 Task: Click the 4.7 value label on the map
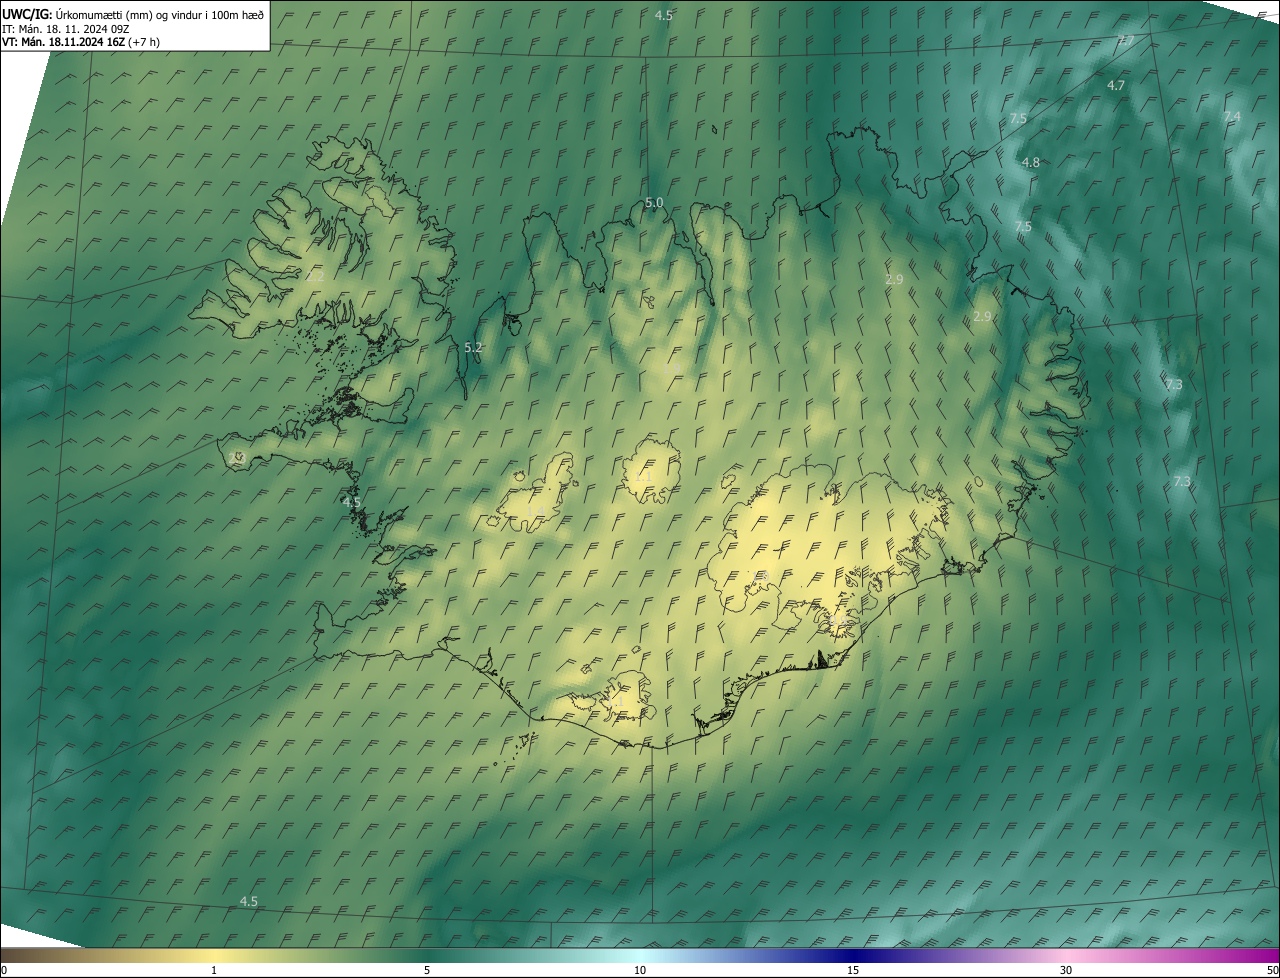coord(1116,86)
